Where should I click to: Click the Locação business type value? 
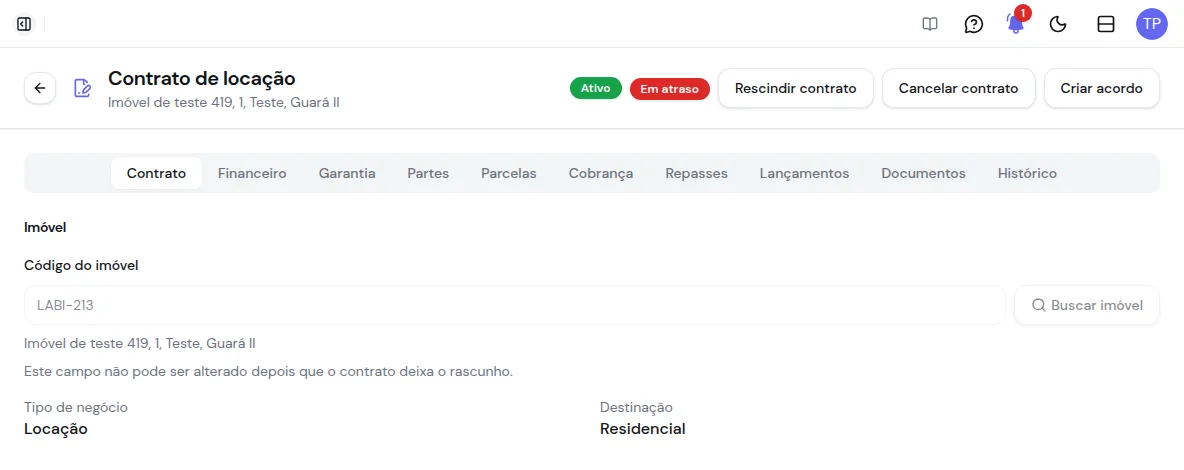coord(56,429)
